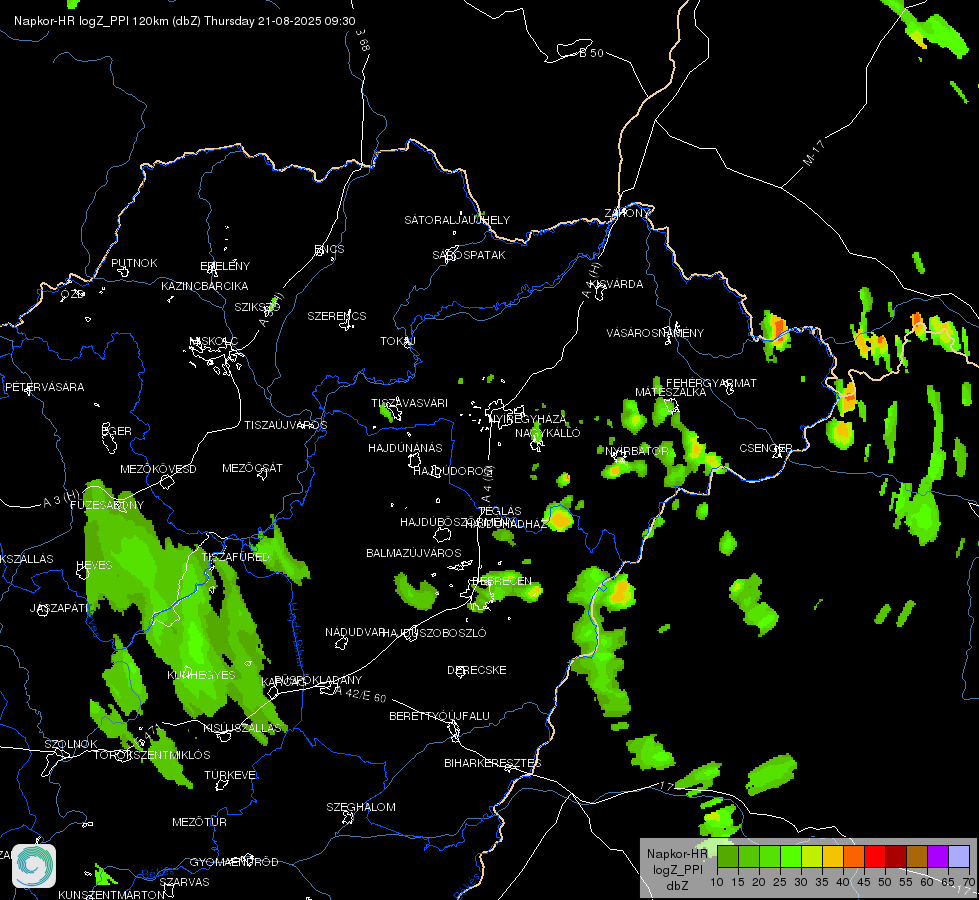Click the 45-50 dBZ bright red swatch

click(x=875, y=856)
